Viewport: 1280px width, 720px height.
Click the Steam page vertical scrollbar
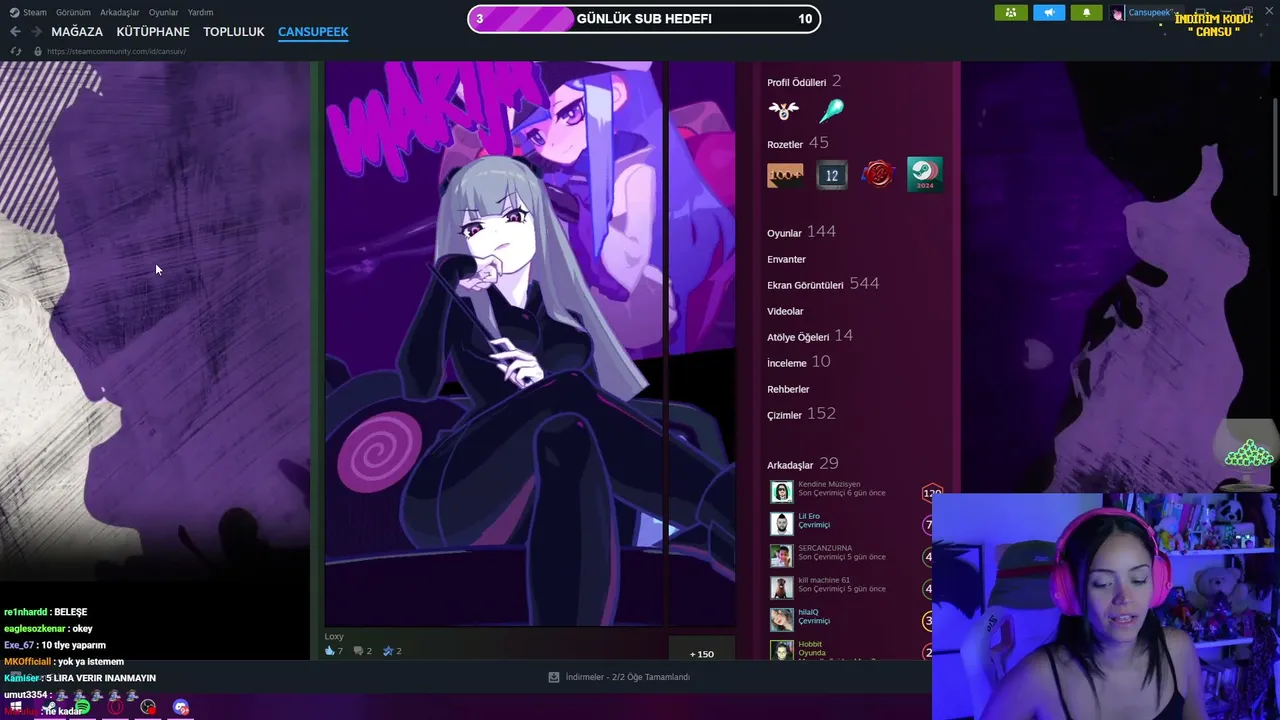click(1275, 148)
